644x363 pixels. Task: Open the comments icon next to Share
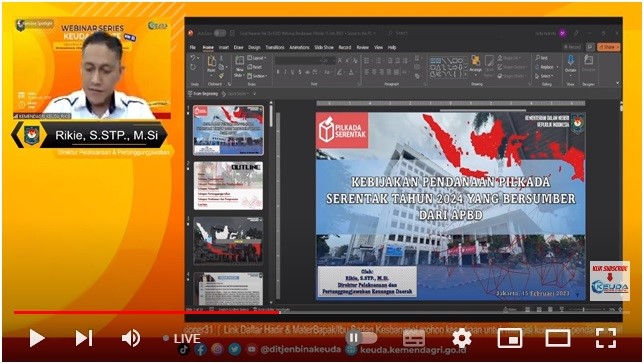coord(590,47)
